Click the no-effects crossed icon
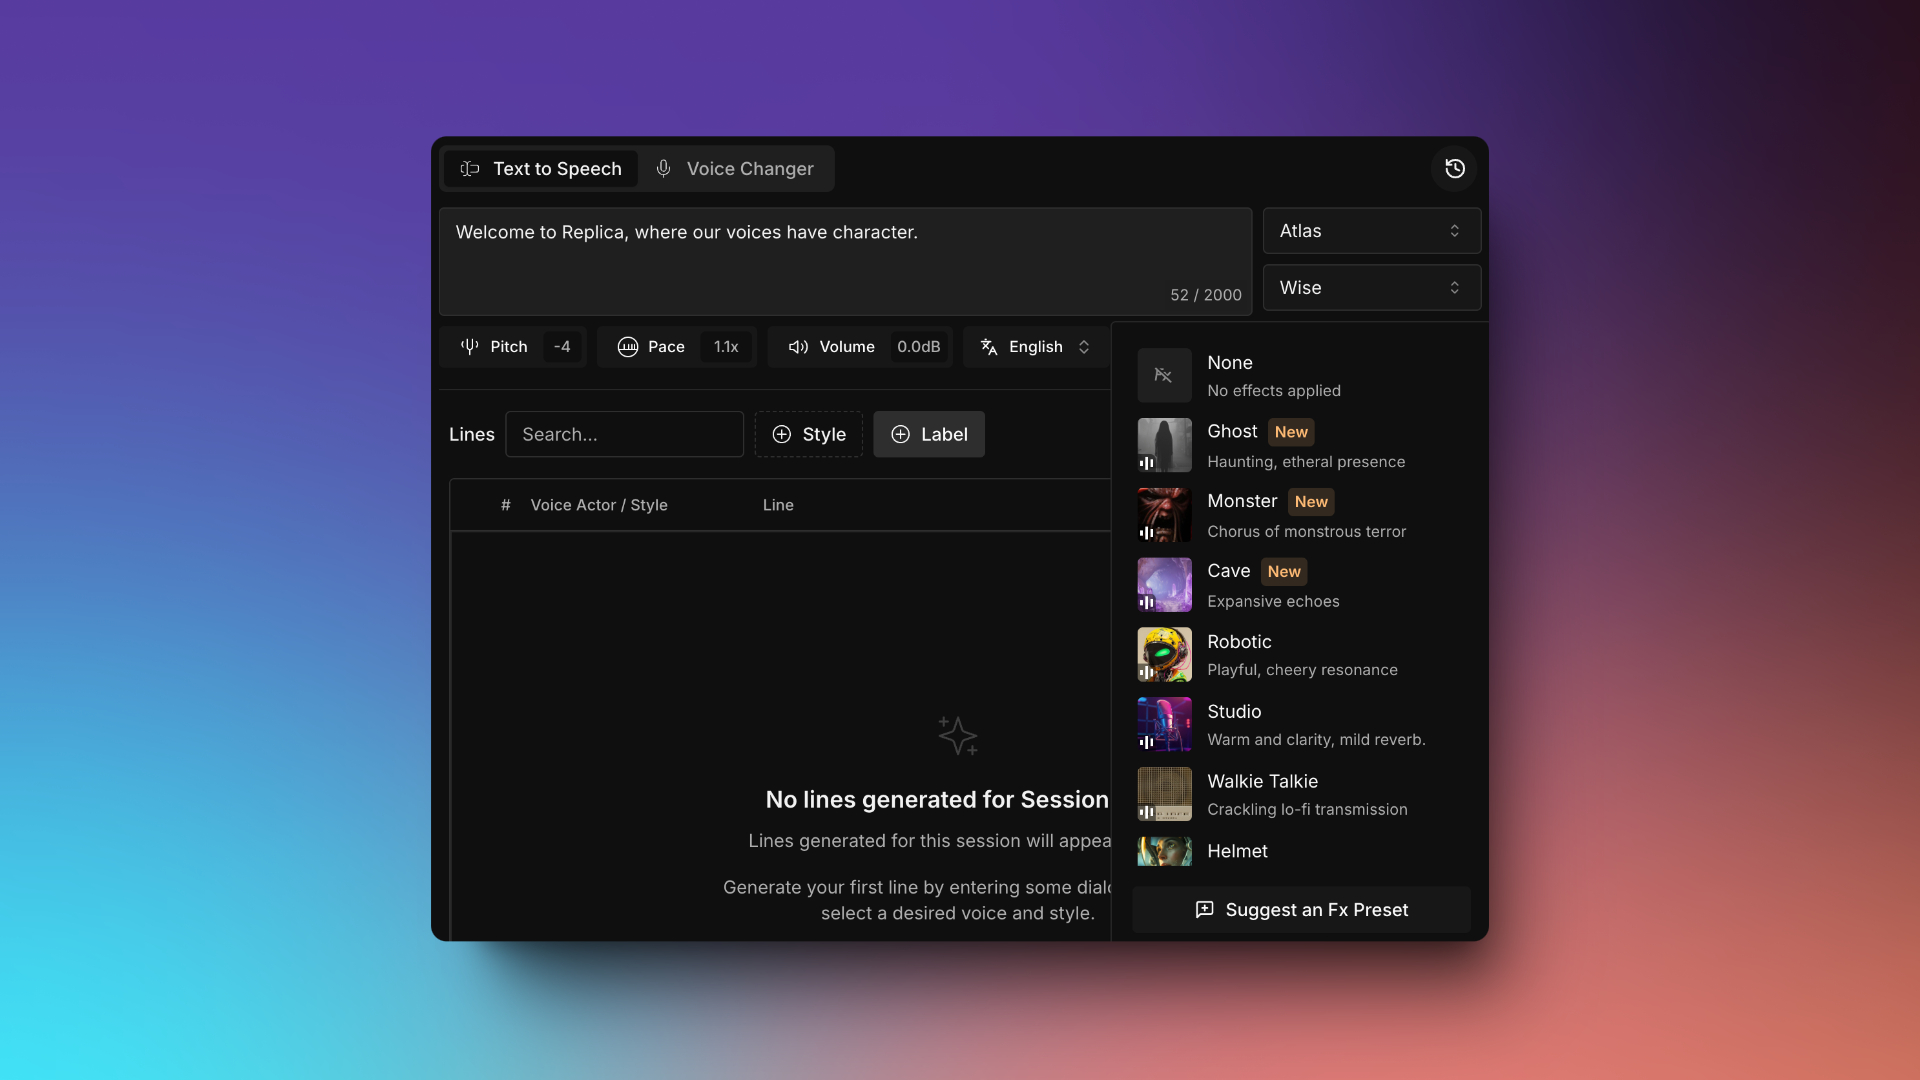Screen dimensions: 1920x1080 [1164, 375]
